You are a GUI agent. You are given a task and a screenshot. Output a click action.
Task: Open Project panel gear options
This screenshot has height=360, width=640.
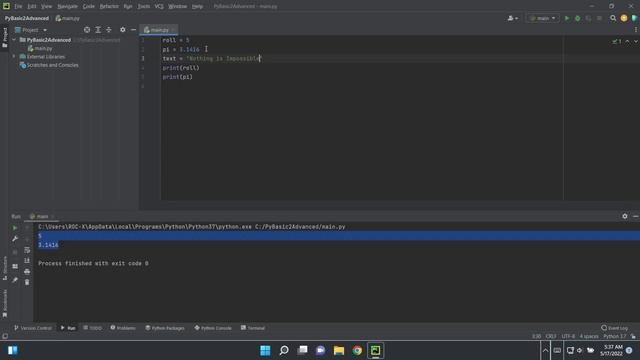pyautogui.click(x=122, y=30)
